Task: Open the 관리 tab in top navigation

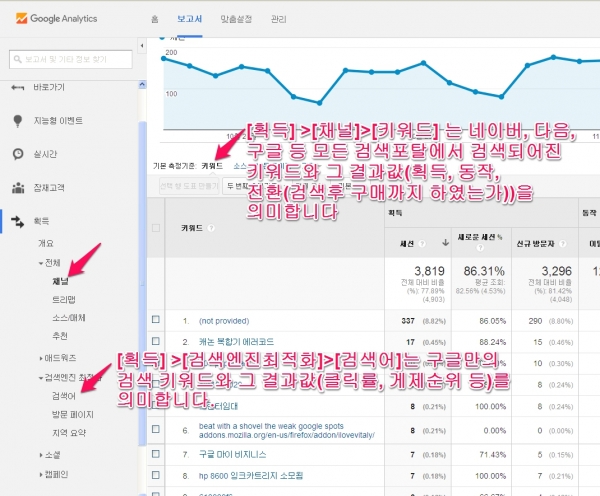Action: point(278,18)
